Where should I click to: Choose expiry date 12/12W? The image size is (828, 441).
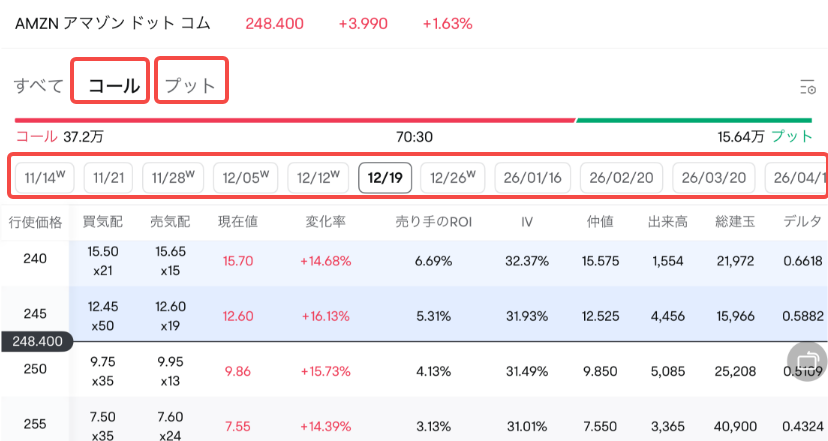[x=318, y=178]
